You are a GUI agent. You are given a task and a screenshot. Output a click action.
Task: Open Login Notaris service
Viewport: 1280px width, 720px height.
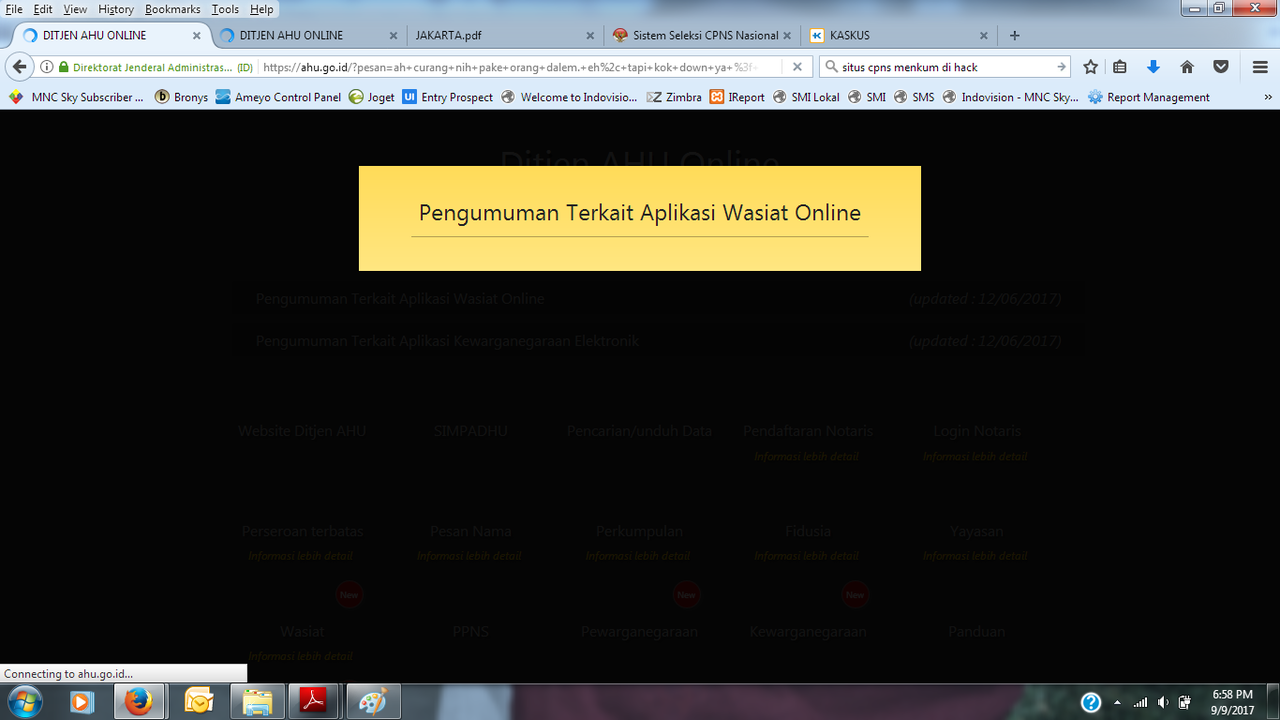(977, 431)
